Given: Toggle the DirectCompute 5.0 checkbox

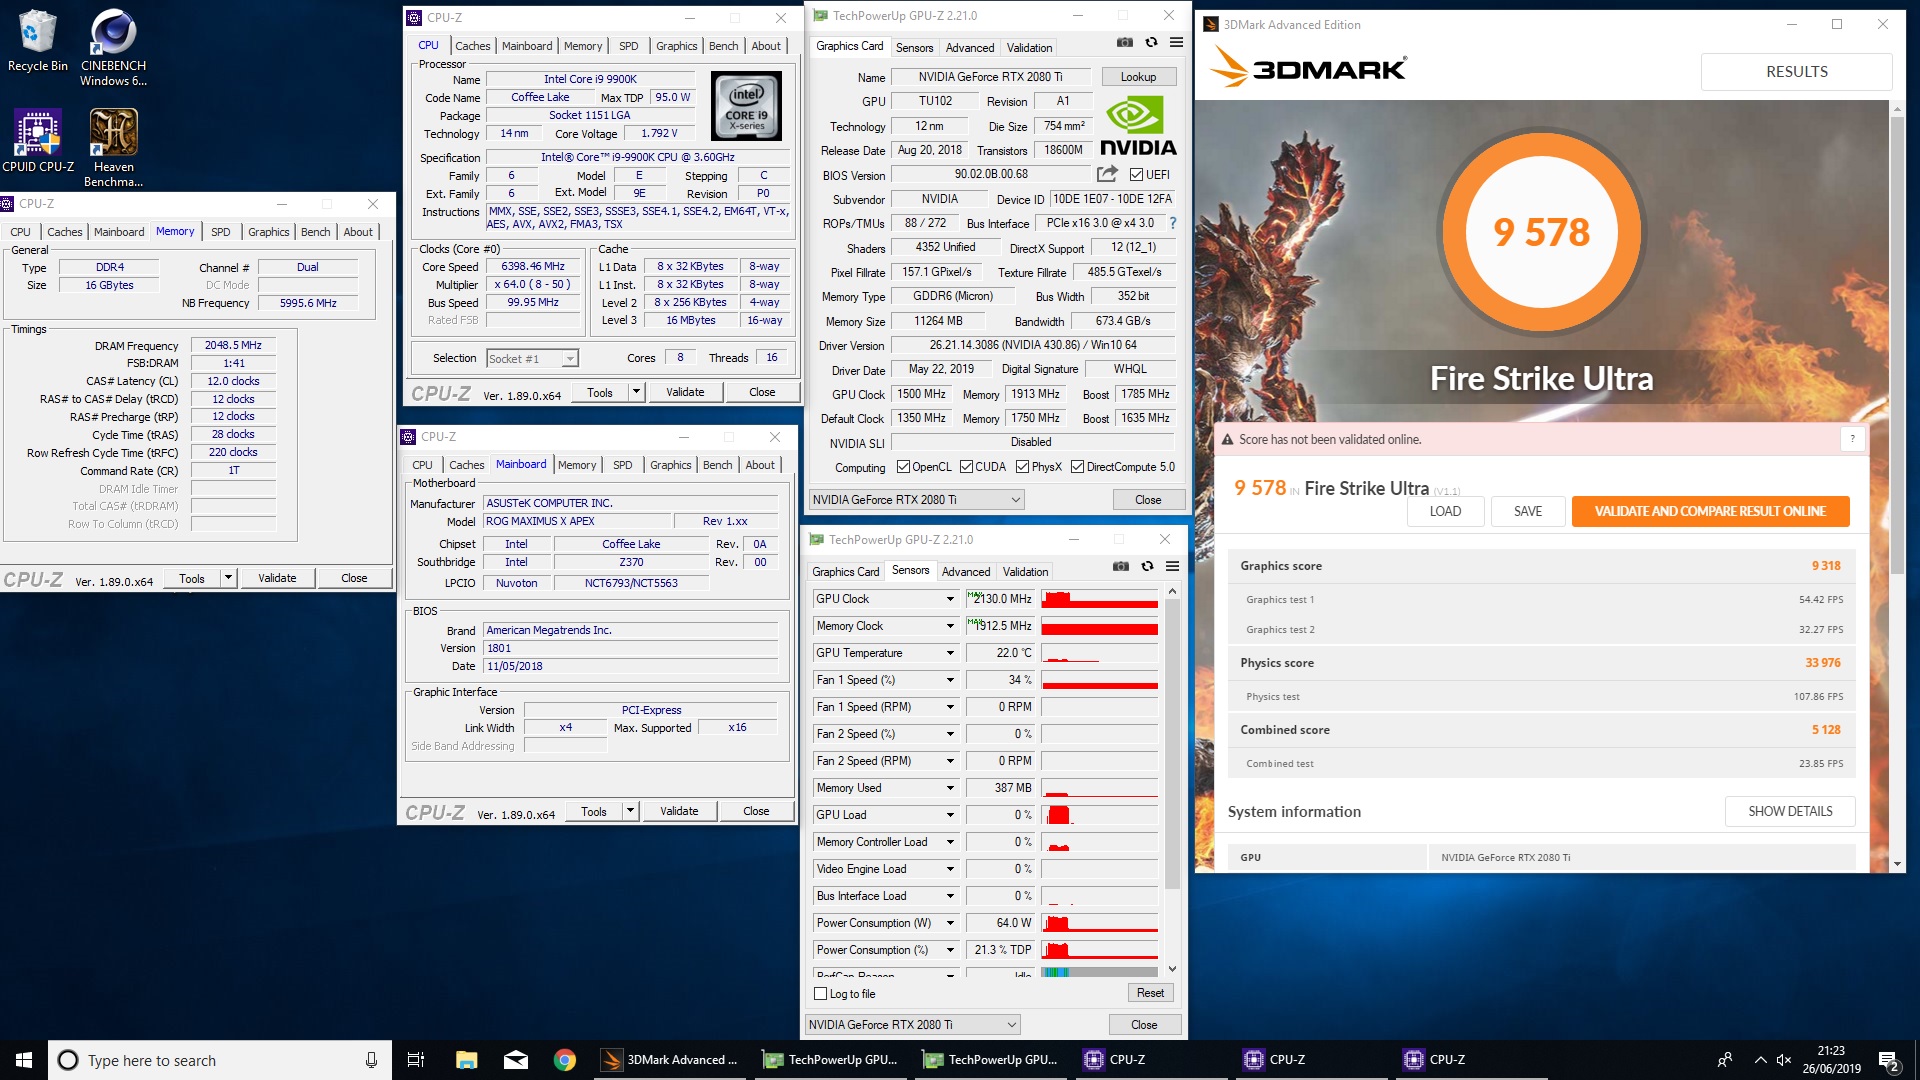Looking at the screenshot, I should tap(1077, 467).
